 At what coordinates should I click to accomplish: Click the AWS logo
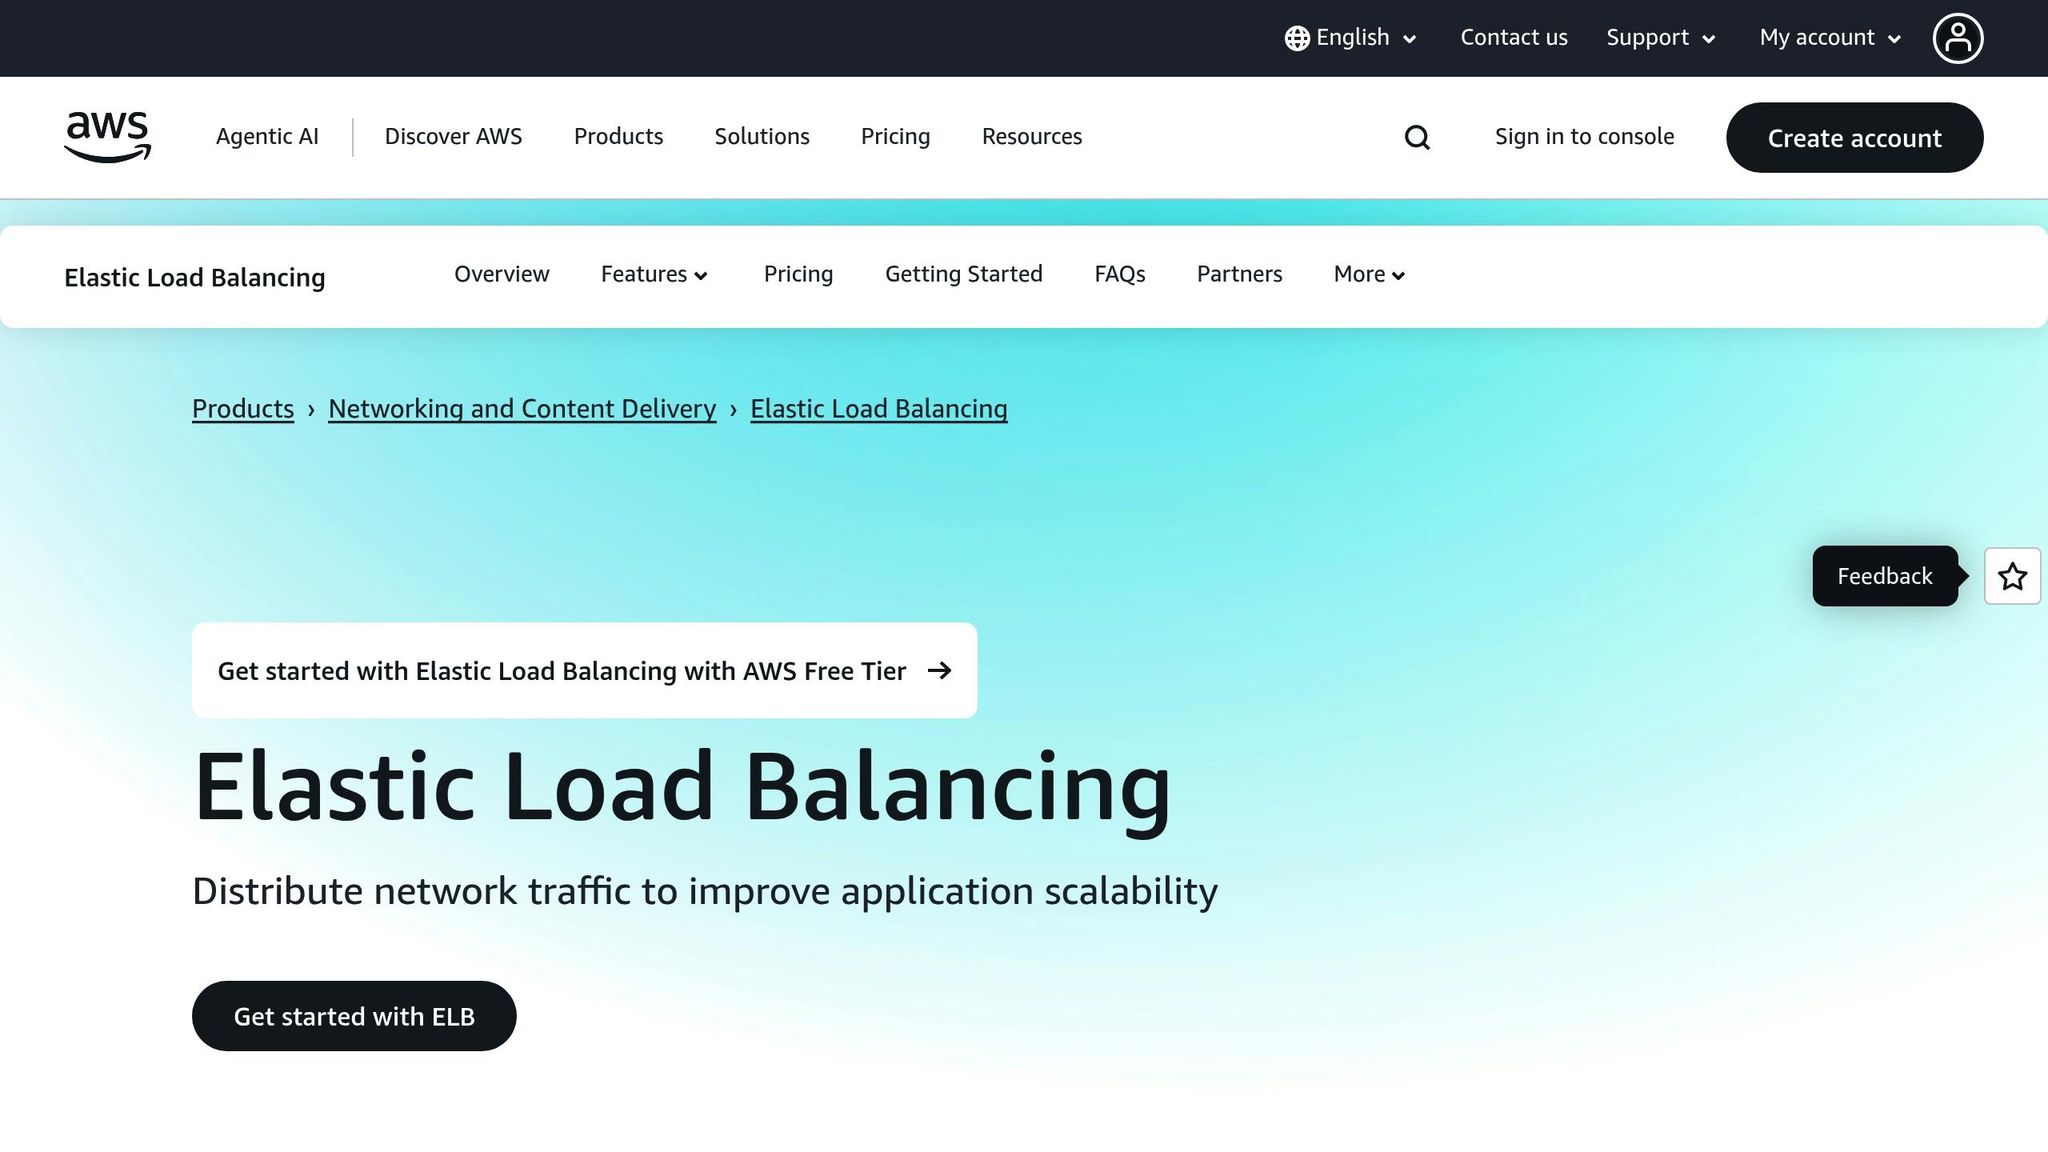(107, 137)
